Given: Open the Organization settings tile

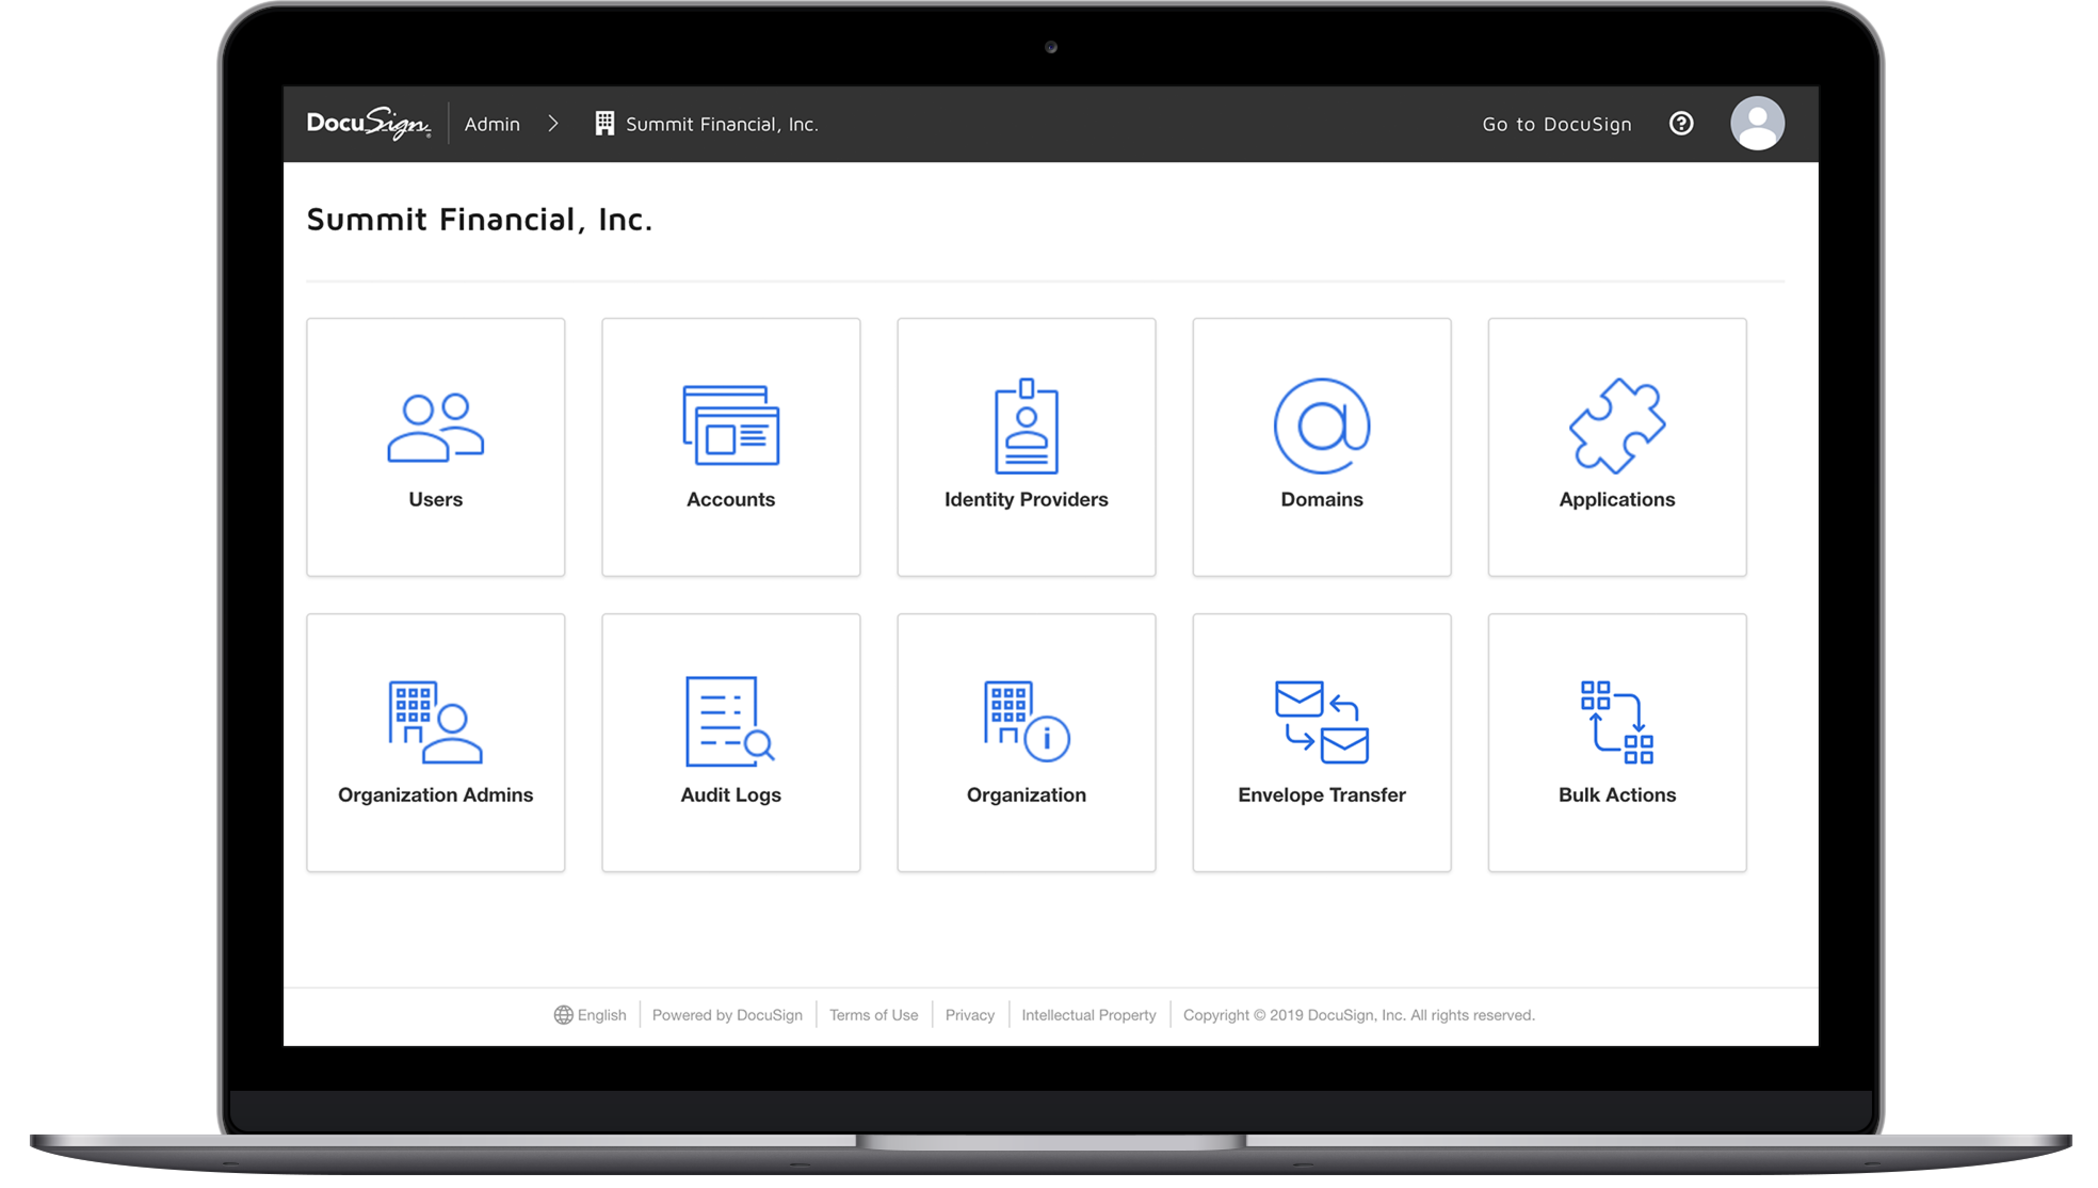Looking at the screenshot, I should (x=1025, y=742).
